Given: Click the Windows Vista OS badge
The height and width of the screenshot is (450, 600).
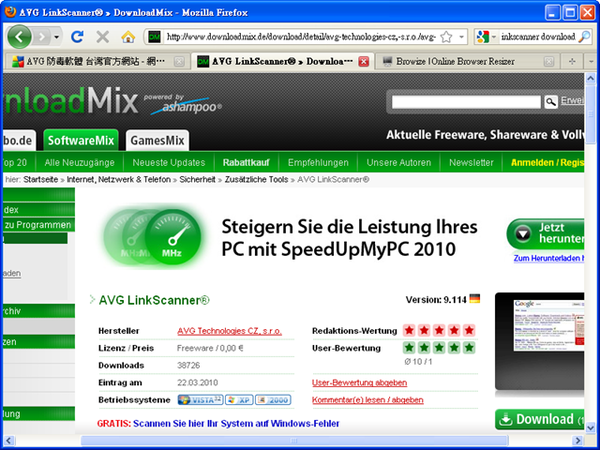Looking at the screenshot, I should click(201, 400).
